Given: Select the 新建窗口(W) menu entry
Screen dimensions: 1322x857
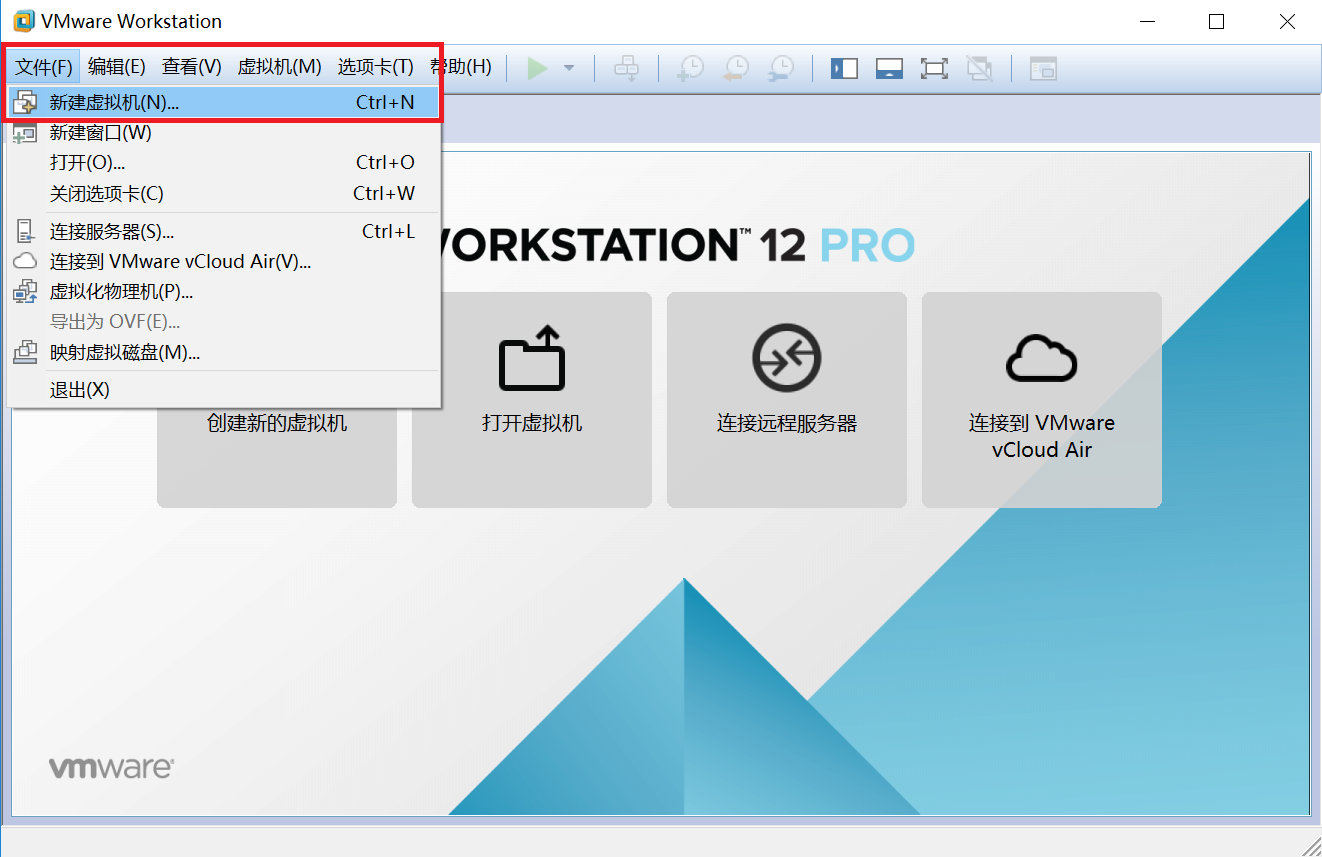Looking at the screenshot, I should (x=223, y=132).
